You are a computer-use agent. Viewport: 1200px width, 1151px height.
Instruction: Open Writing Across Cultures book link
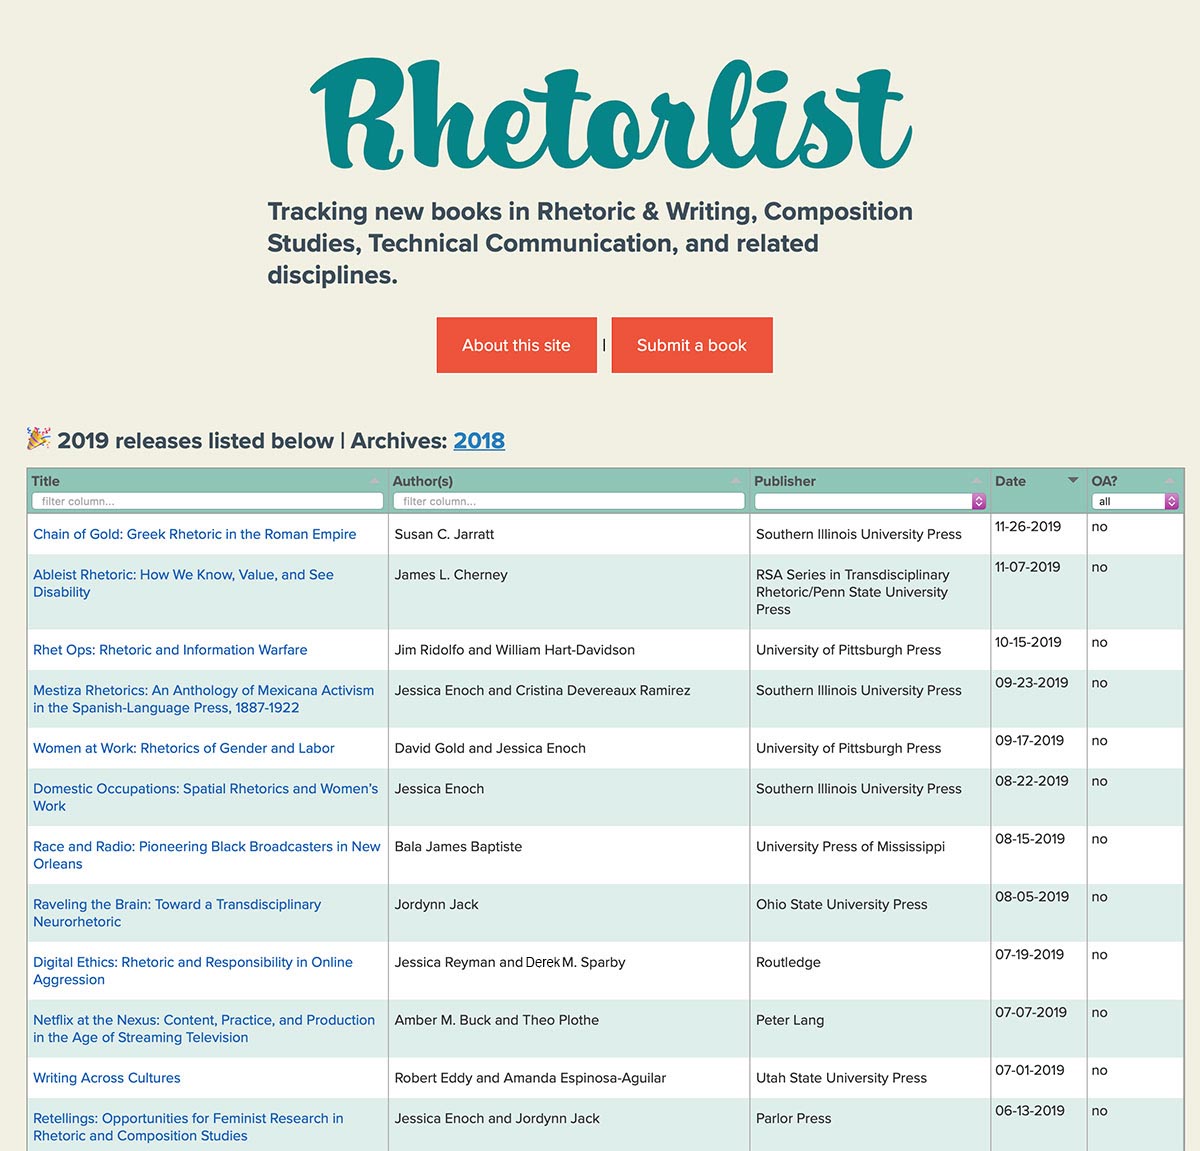coord(107,1078)
